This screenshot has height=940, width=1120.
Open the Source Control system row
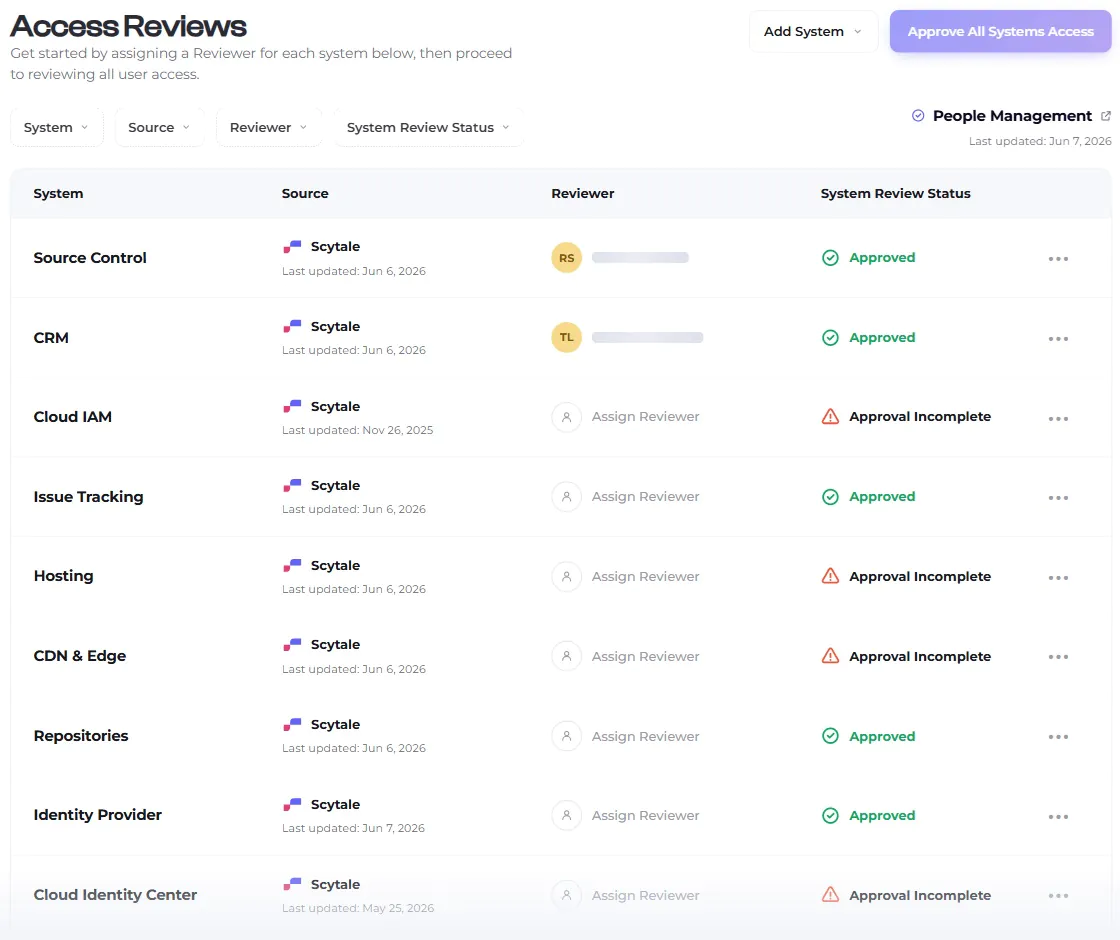[x=561, y=258]
